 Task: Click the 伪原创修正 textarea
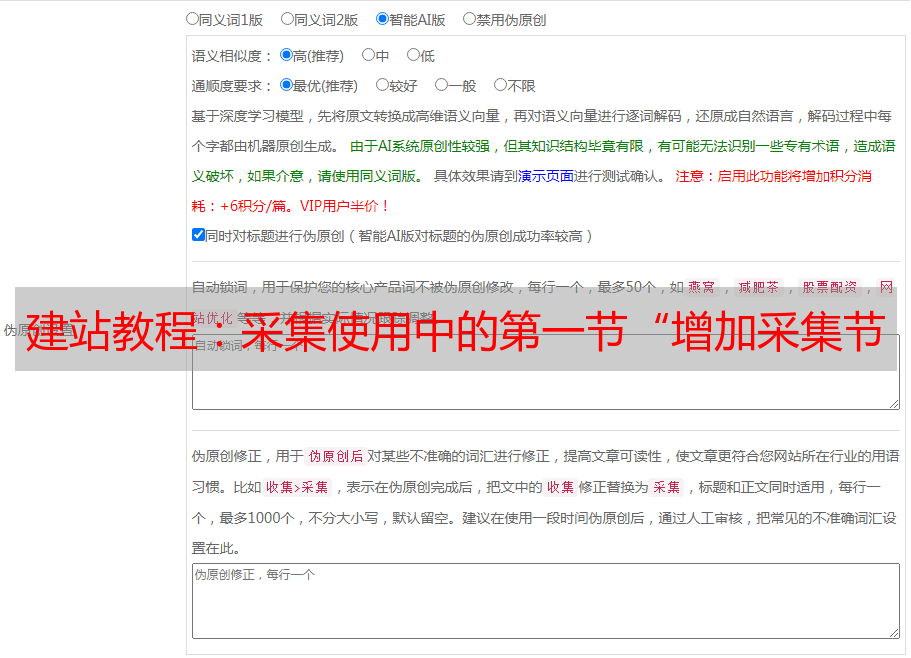[546, 601]
